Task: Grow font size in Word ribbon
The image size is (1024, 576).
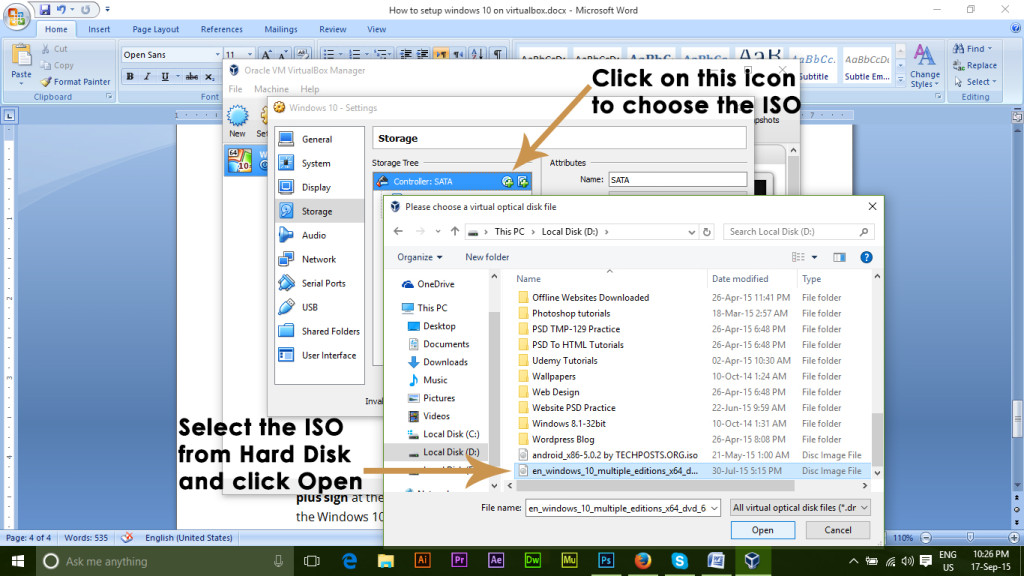Action: pos(266,54)
